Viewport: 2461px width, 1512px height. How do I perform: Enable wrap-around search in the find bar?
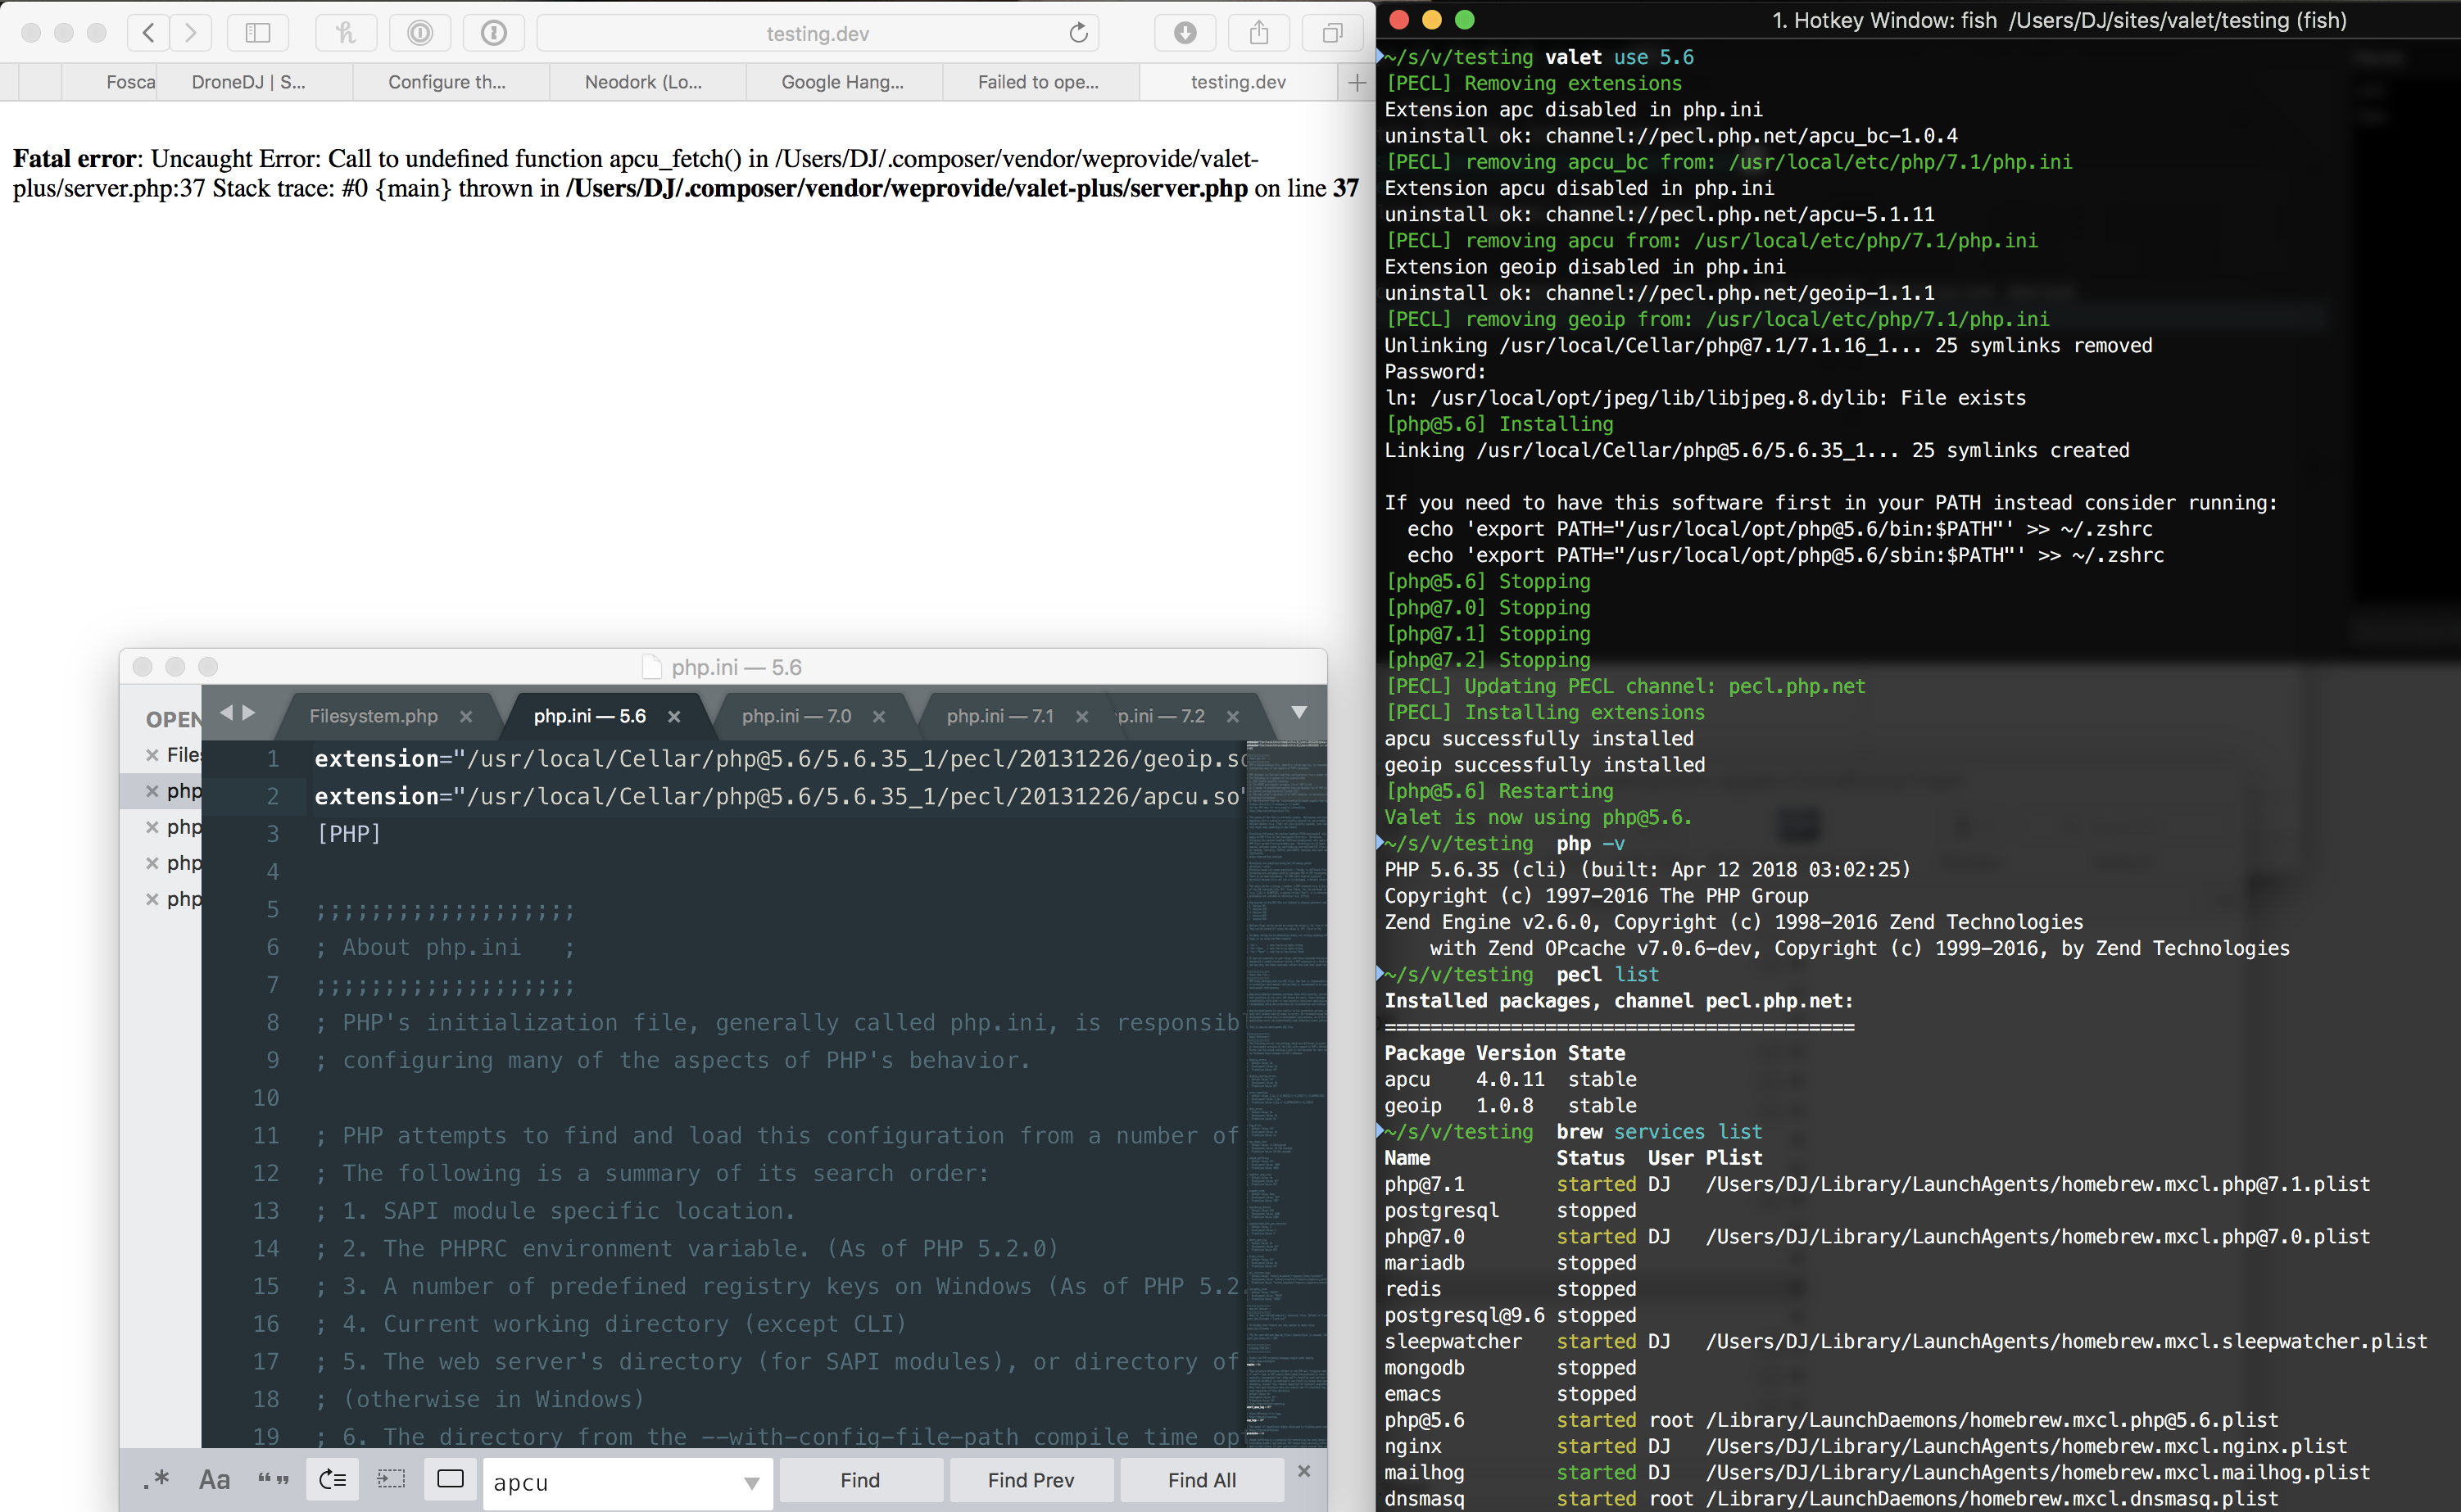point(332,1479)
